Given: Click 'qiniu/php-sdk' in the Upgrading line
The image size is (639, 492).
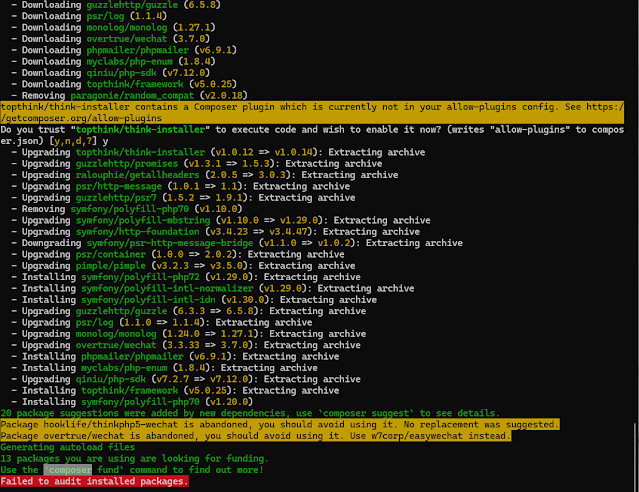Looking at the screenshot, I should (110, 380).
